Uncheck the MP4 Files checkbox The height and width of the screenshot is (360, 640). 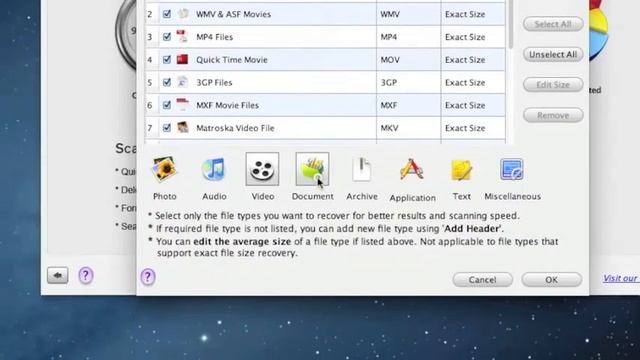tap(167, 37)
